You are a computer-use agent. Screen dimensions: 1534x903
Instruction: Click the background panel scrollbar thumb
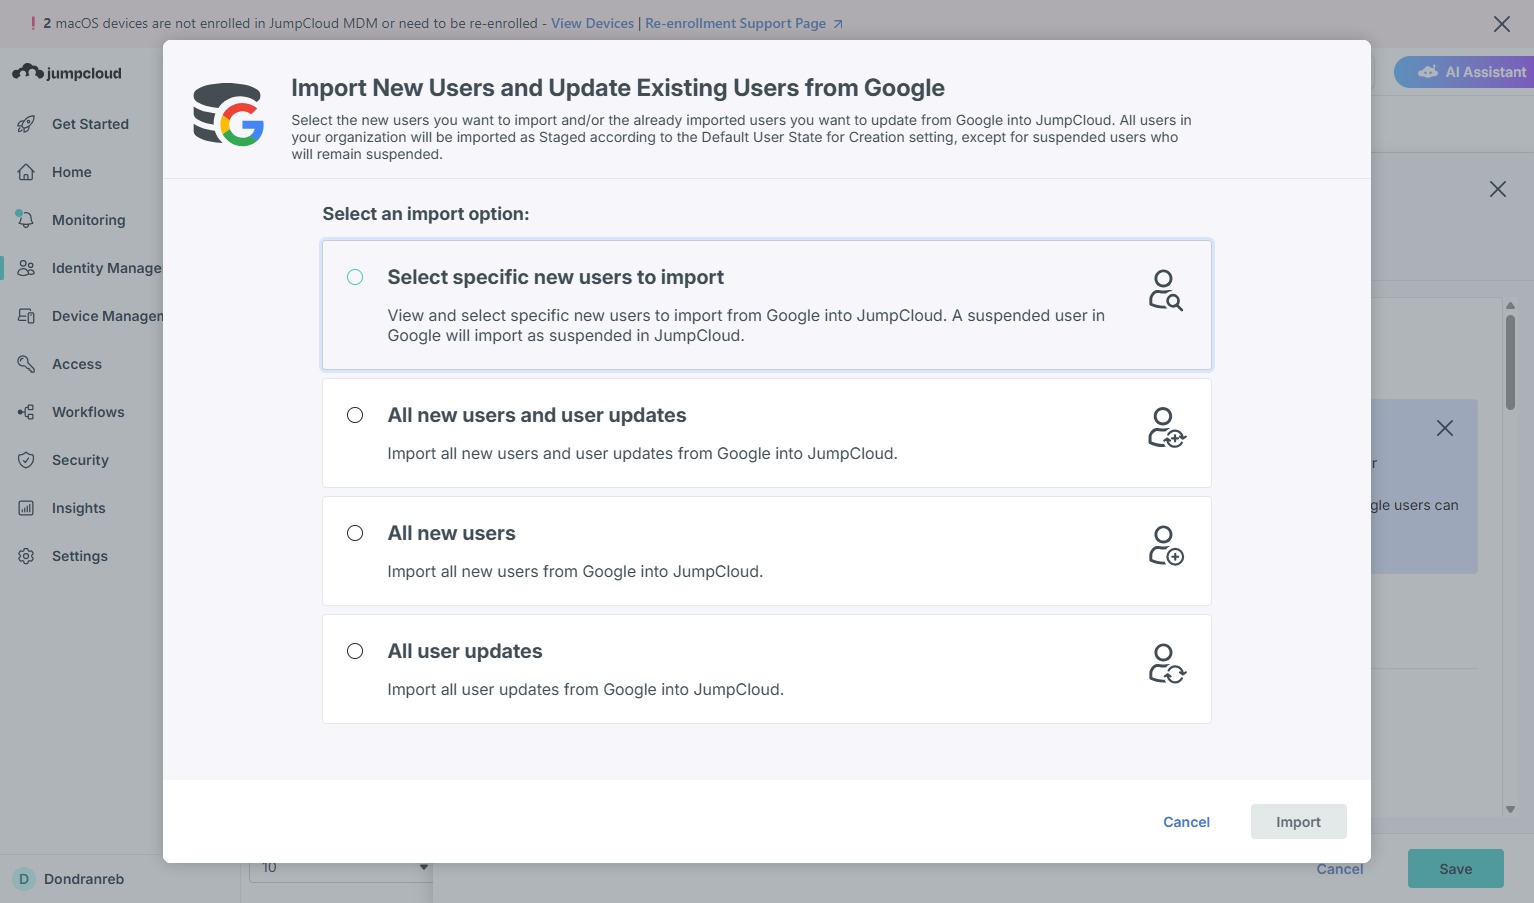click(x=1510, y=362)
